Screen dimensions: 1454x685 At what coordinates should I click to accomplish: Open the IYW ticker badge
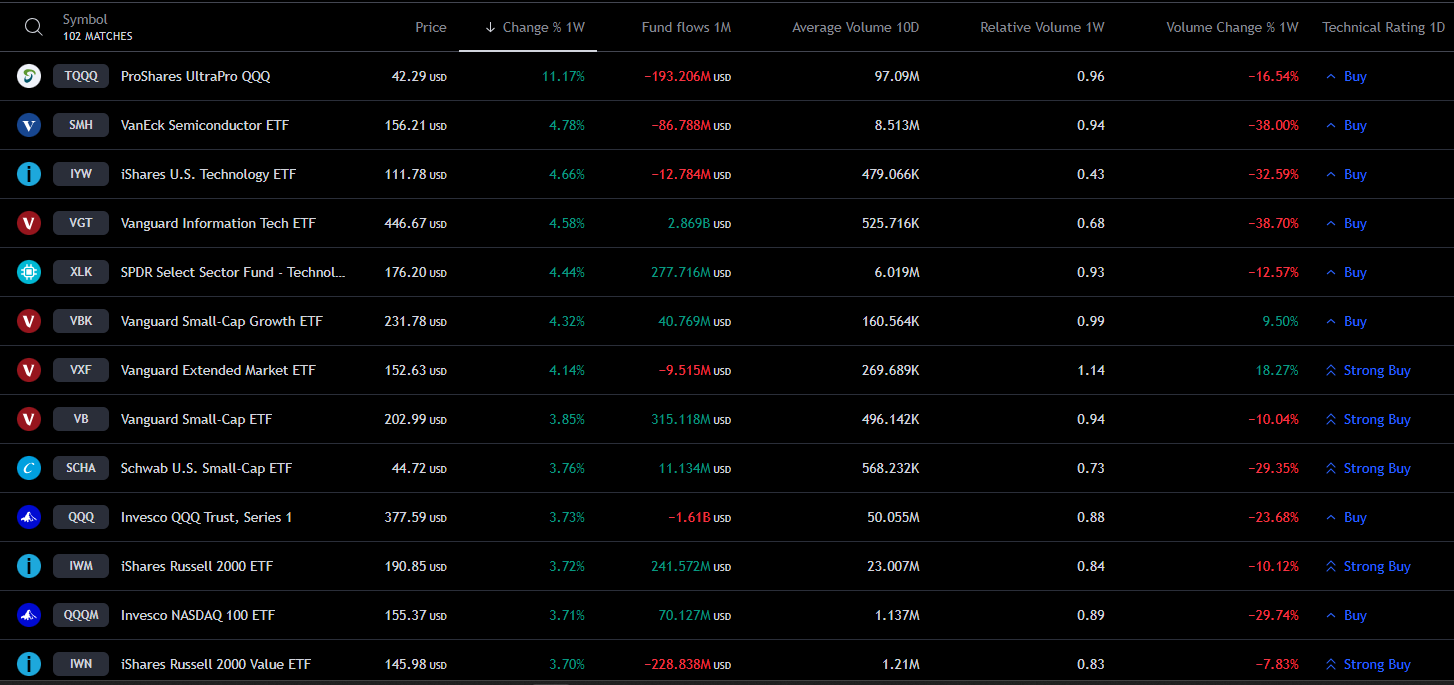(x=81, y=174)
